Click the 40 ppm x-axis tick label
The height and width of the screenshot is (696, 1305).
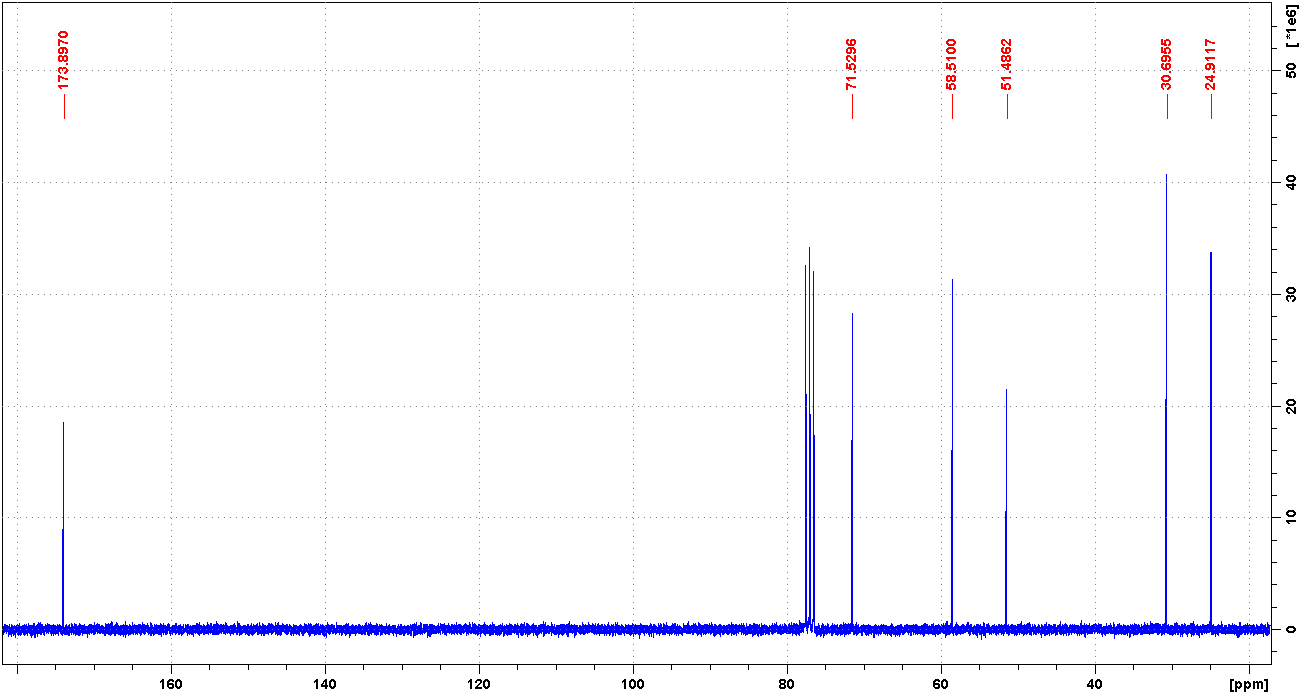click(x=1095, y=685)
